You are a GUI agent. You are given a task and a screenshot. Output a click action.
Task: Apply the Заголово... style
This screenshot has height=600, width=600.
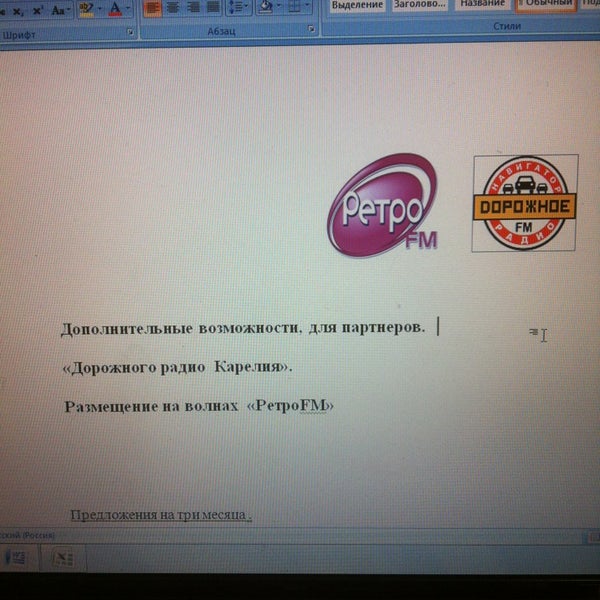coord(420,4)
